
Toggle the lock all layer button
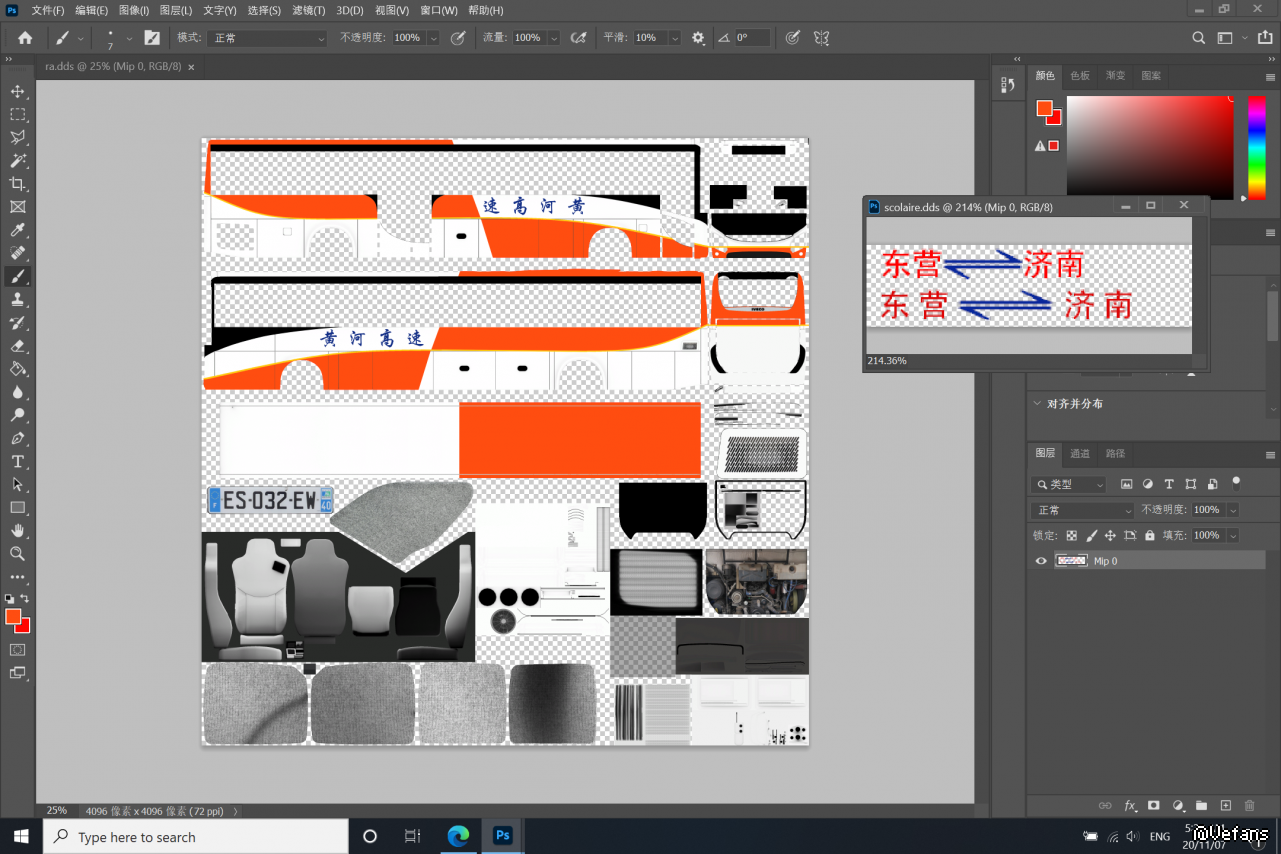coord(1150,536)
